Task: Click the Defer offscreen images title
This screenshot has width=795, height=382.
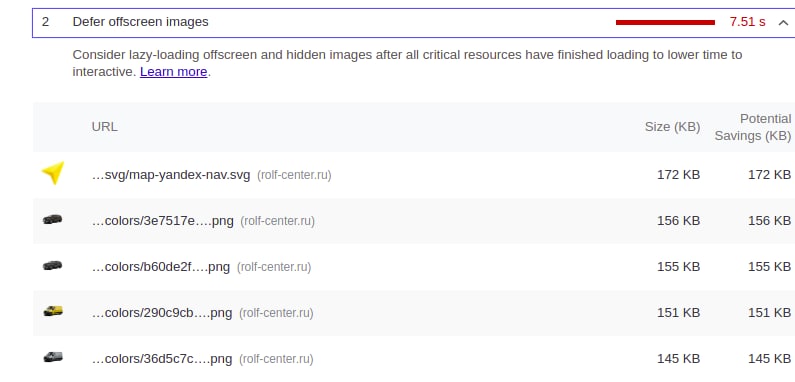Action: click(140, 22)
